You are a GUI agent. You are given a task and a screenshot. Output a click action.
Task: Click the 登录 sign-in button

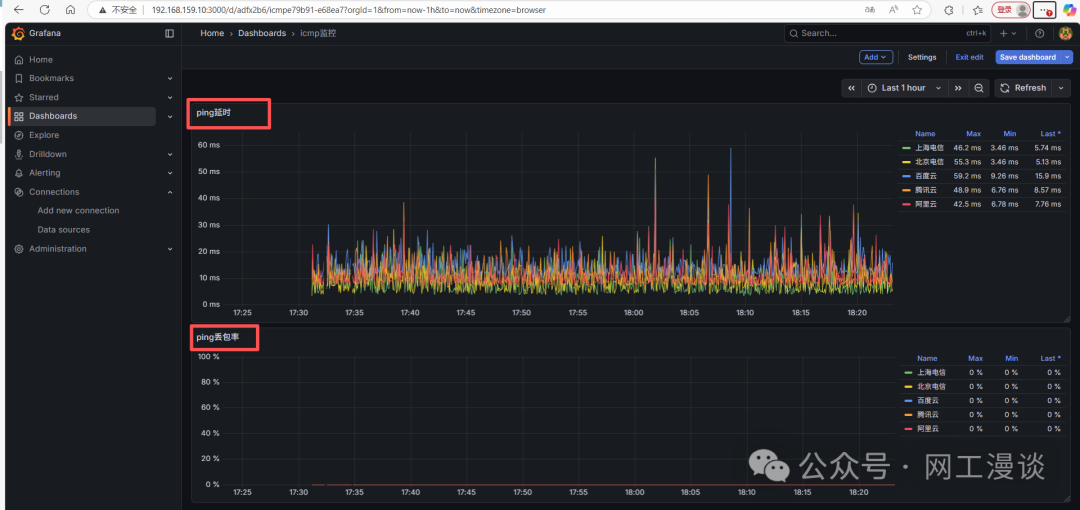[x=1010, y=10]
